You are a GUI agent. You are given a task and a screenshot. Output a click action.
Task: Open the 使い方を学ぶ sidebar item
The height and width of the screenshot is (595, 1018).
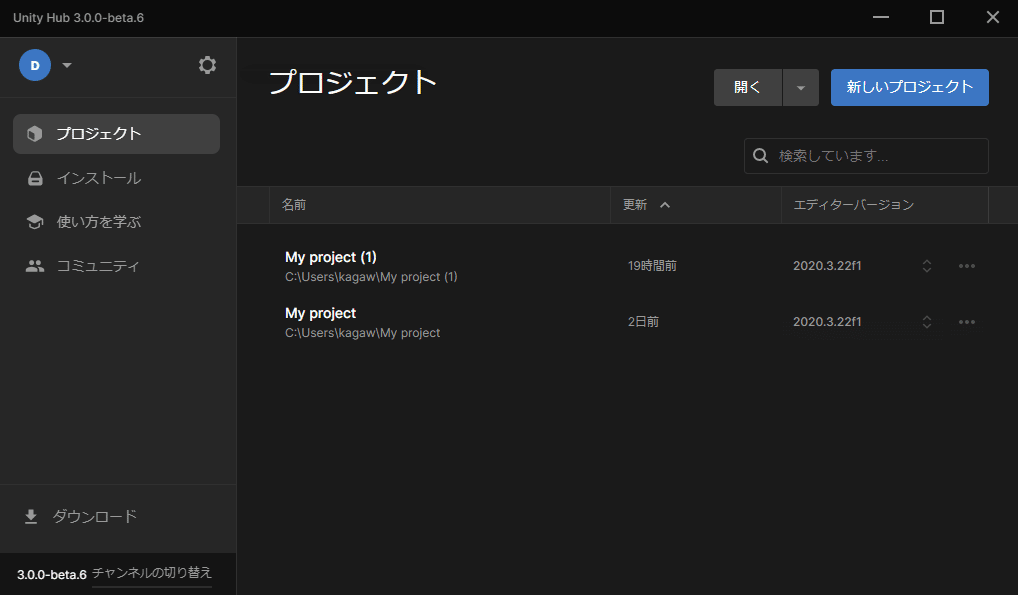116,222
